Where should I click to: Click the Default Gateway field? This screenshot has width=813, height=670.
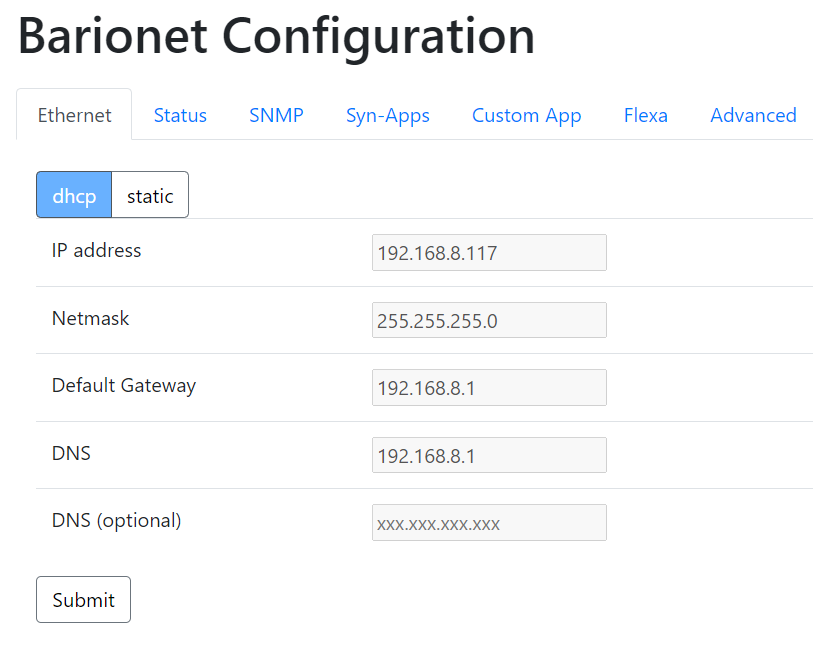[x=489, y=387]
